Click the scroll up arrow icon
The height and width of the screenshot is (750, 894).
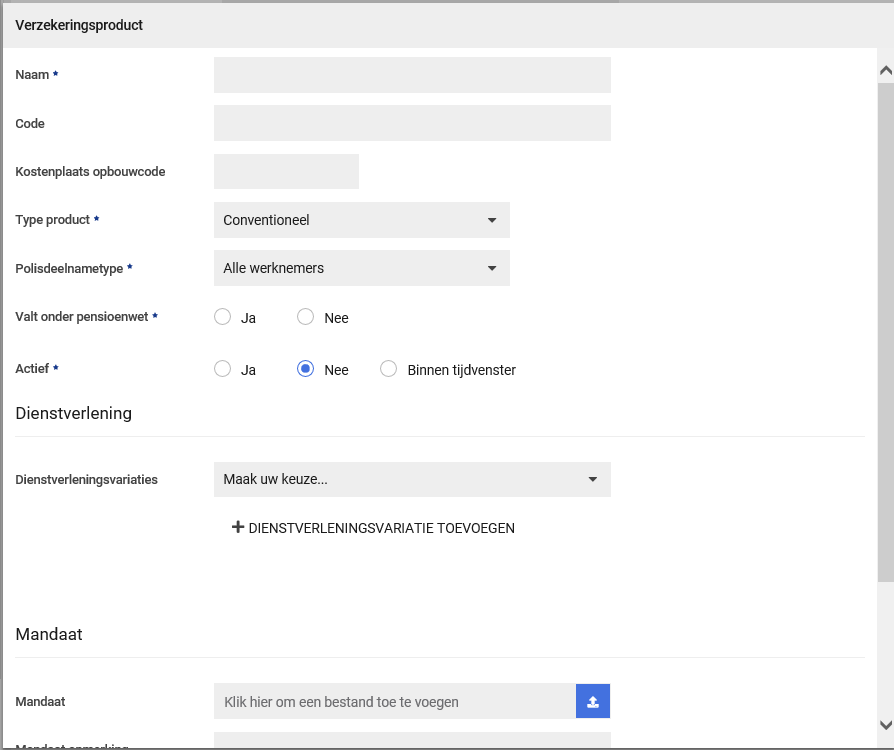point(885,71)
